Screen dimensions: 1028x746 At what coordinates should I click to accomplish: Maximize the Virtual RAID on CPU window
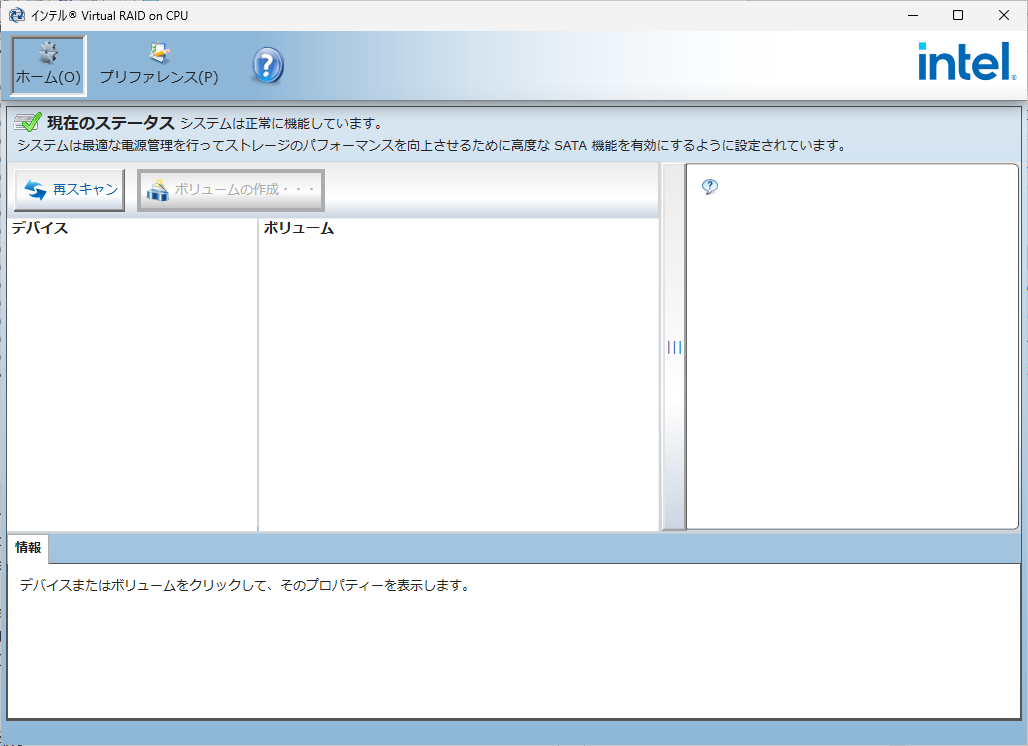pos(957,15)
